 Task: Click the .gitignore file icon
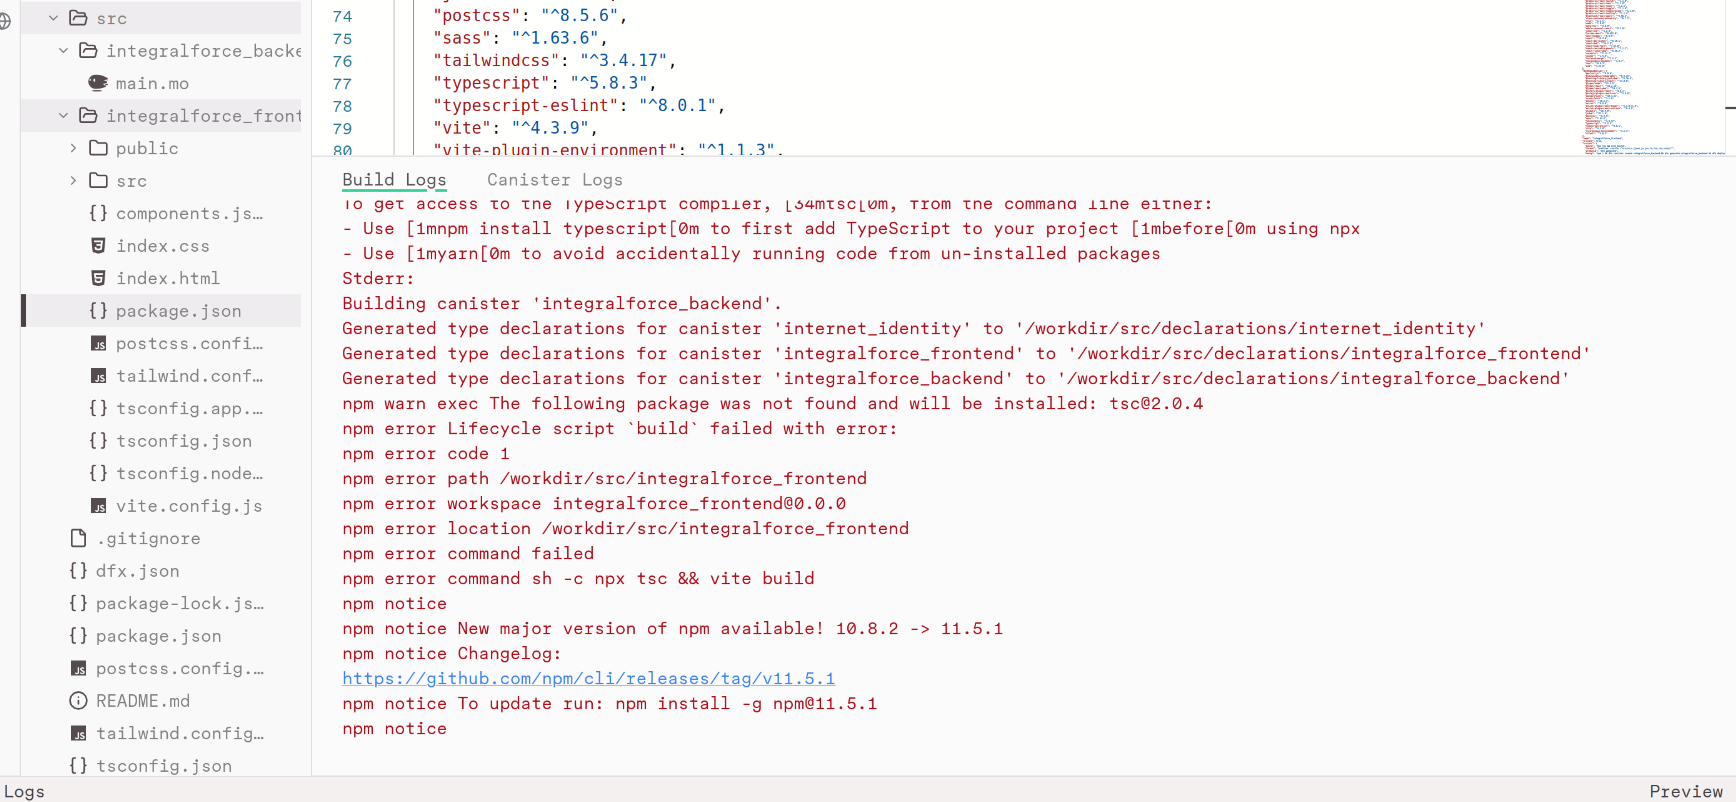pos(78,538)
